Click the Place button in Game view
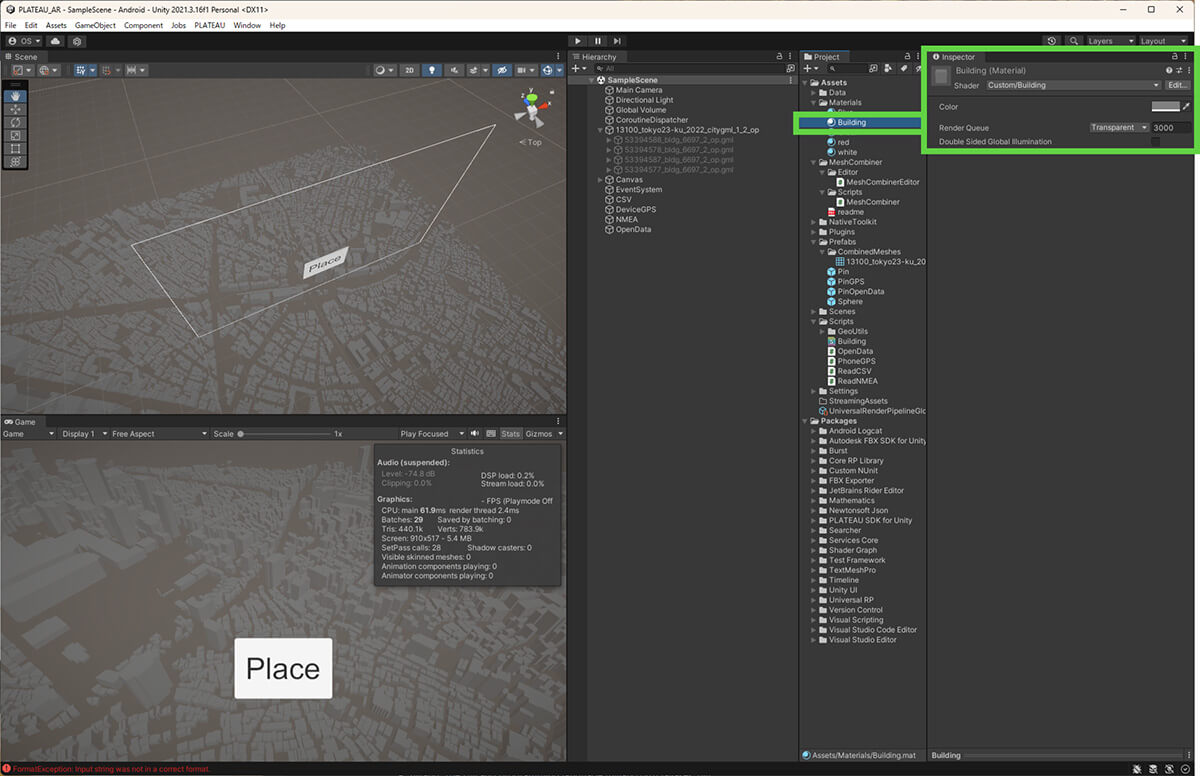 (x=283, y=668)
